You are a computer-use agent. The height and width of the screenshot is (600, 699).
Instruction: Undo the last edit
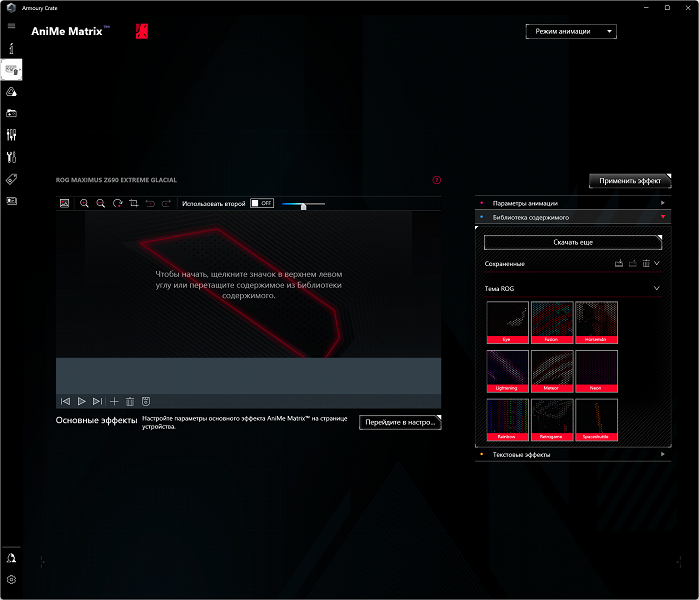pyautogui.click(x=150, y=203)
